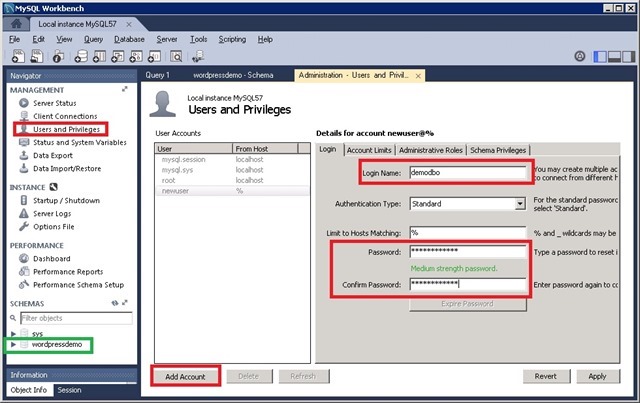640x403 pixels.
Task: Toggle the bottom output panel visibility
Action: click(614, 56)
